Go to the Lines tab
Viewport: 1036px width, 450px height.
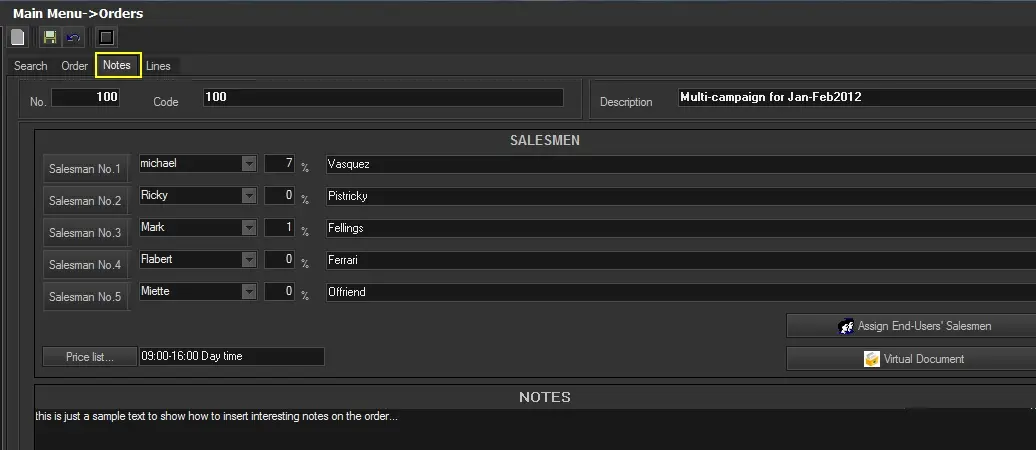tap(158, 66)
